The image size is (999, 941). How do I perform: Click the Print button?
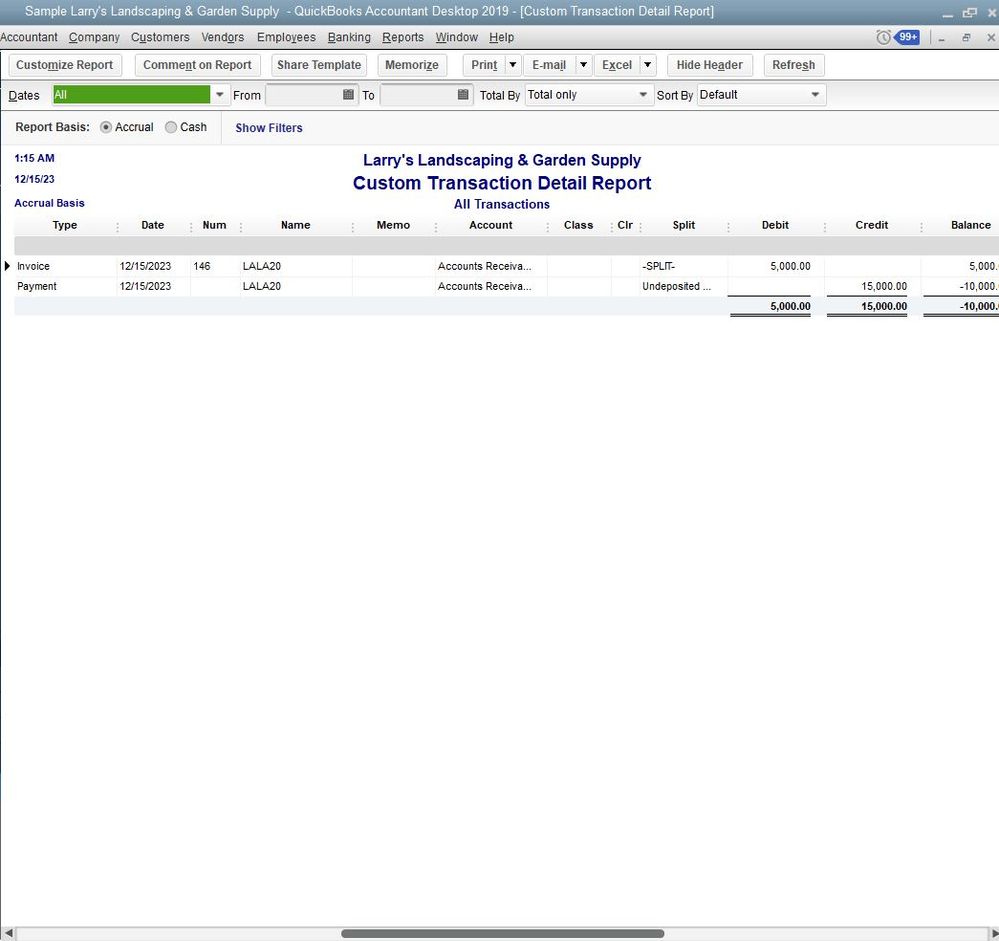coord(484,65)
